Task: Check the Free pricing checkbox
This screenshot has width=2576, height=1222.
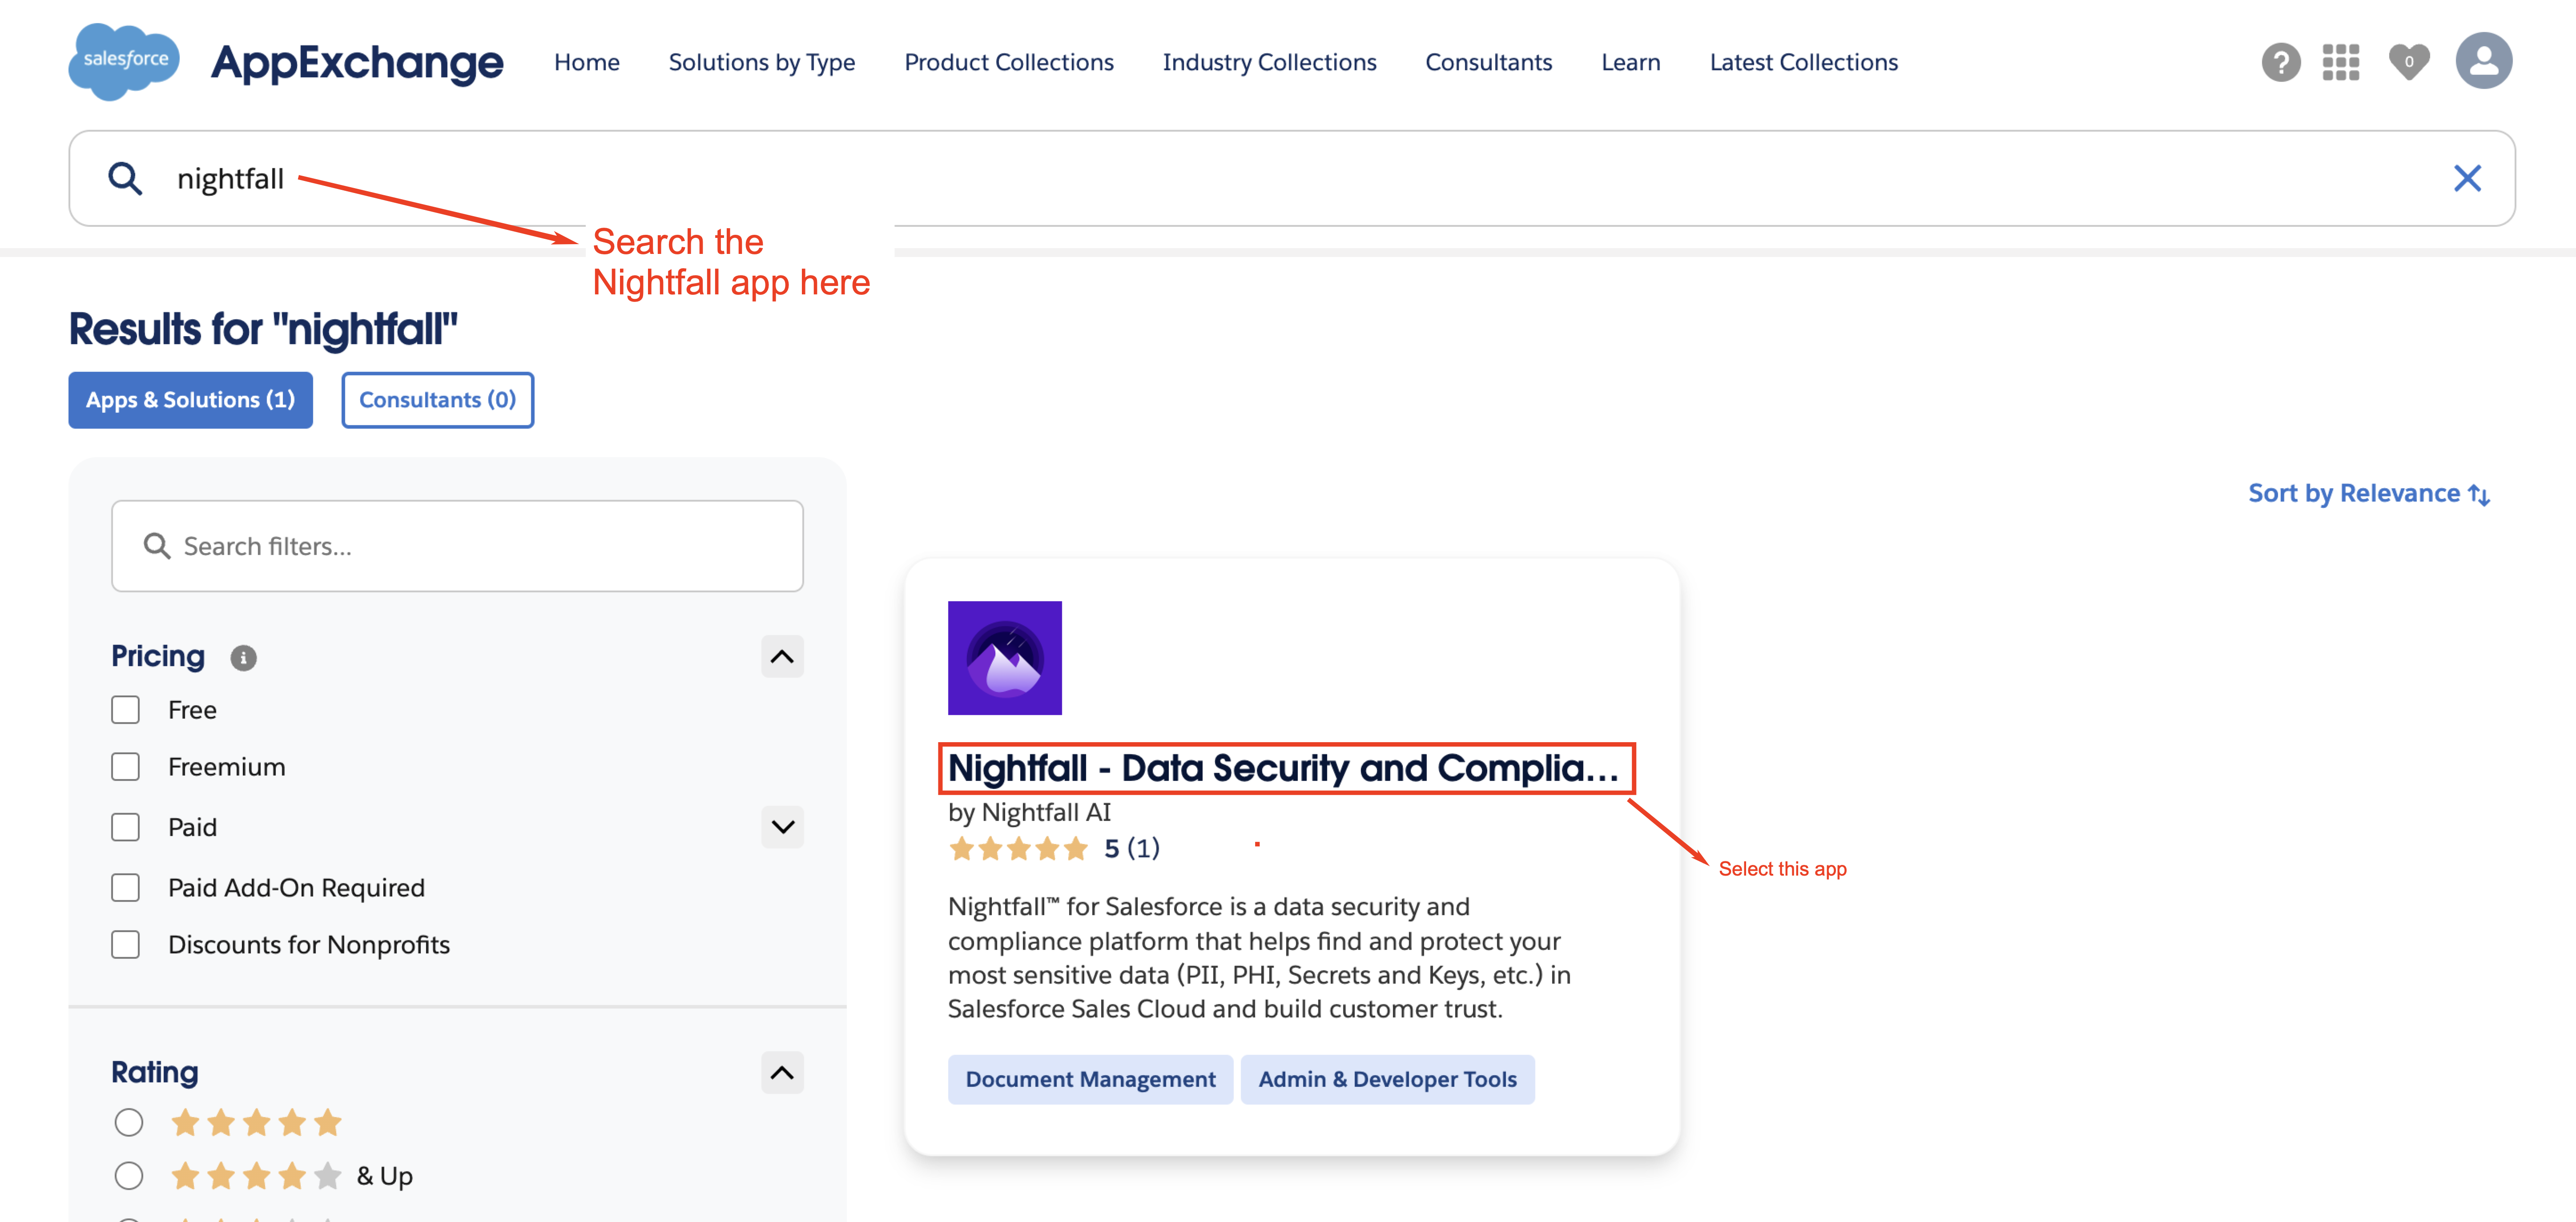Action: [125, 710]
